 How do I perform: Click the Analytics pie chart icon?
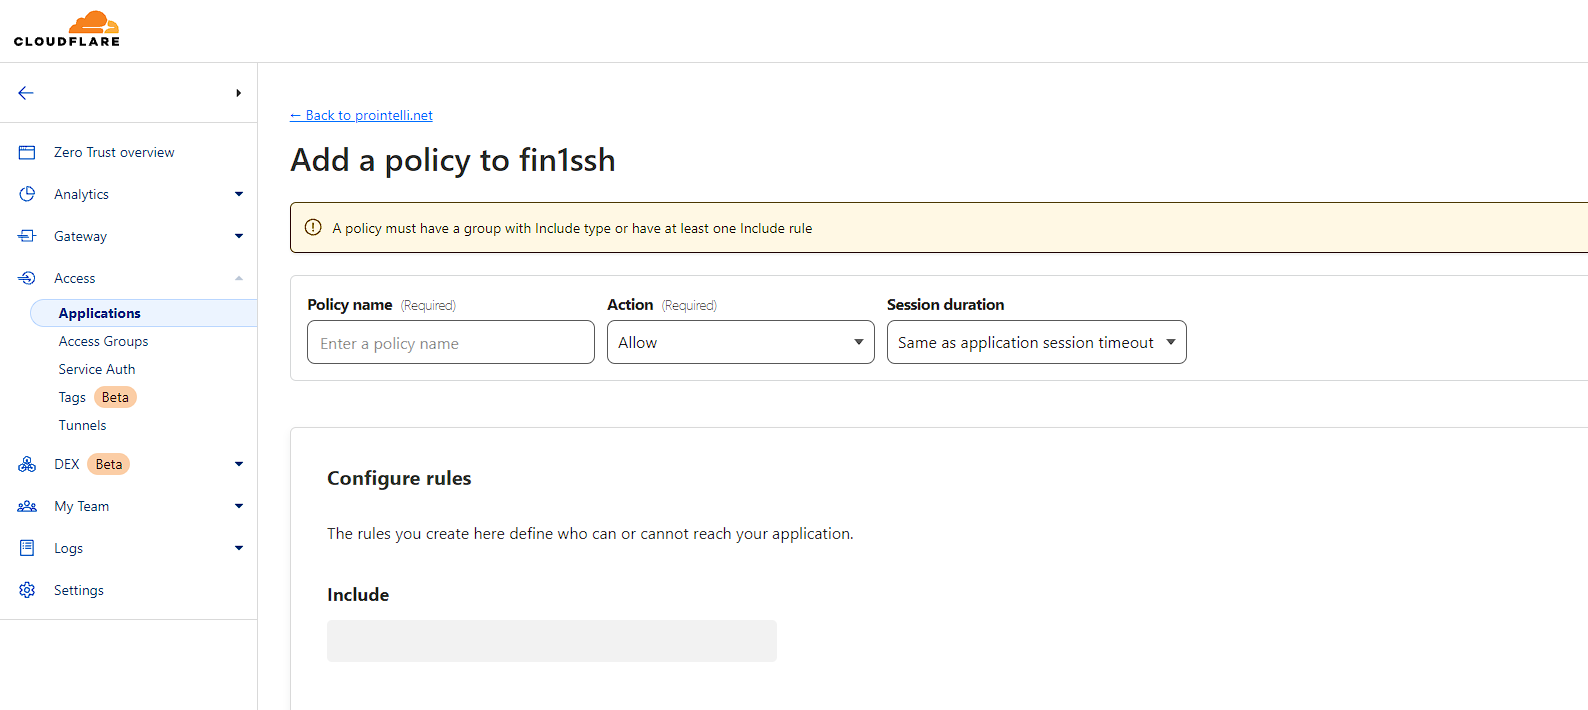coord(27,194)
